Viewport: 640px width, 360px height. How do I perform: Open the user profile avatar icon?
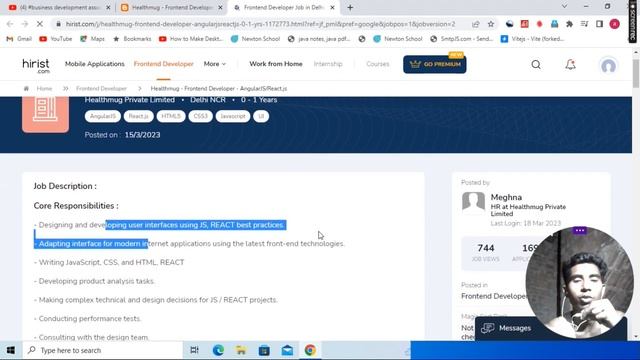click(x=608, y=65)
